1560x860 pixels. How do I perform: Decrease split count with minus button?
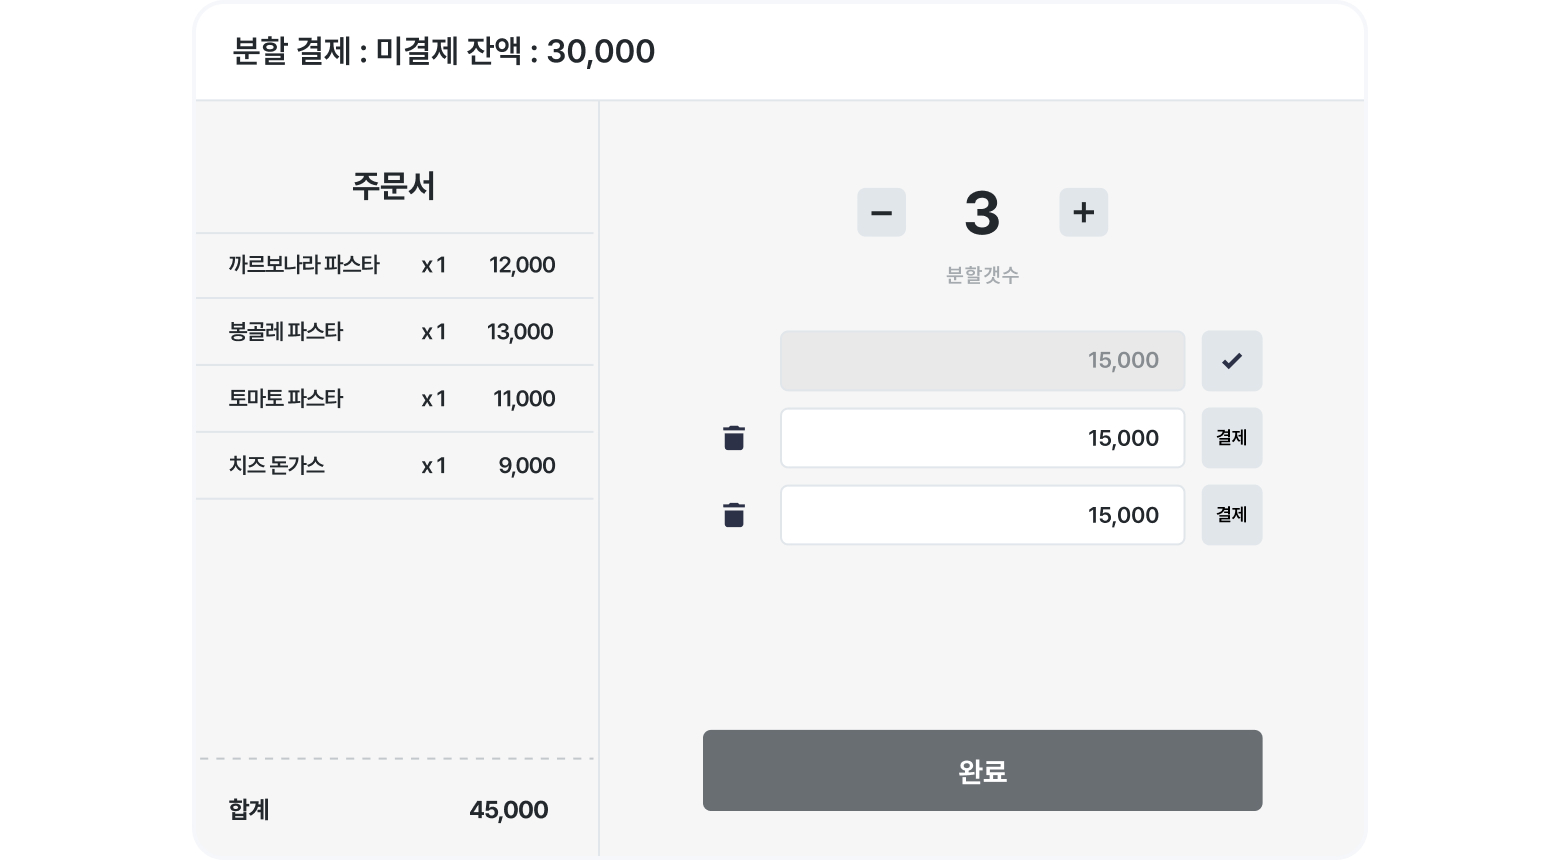click(881, 212)
